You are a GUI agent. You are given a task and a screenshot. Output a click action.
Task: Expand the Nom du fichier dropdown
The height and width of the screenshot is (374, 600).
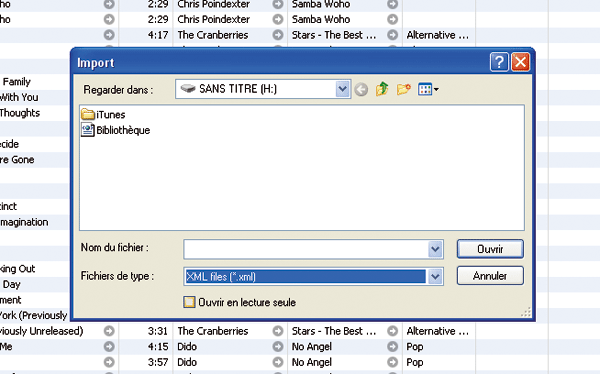coord(435,250)
